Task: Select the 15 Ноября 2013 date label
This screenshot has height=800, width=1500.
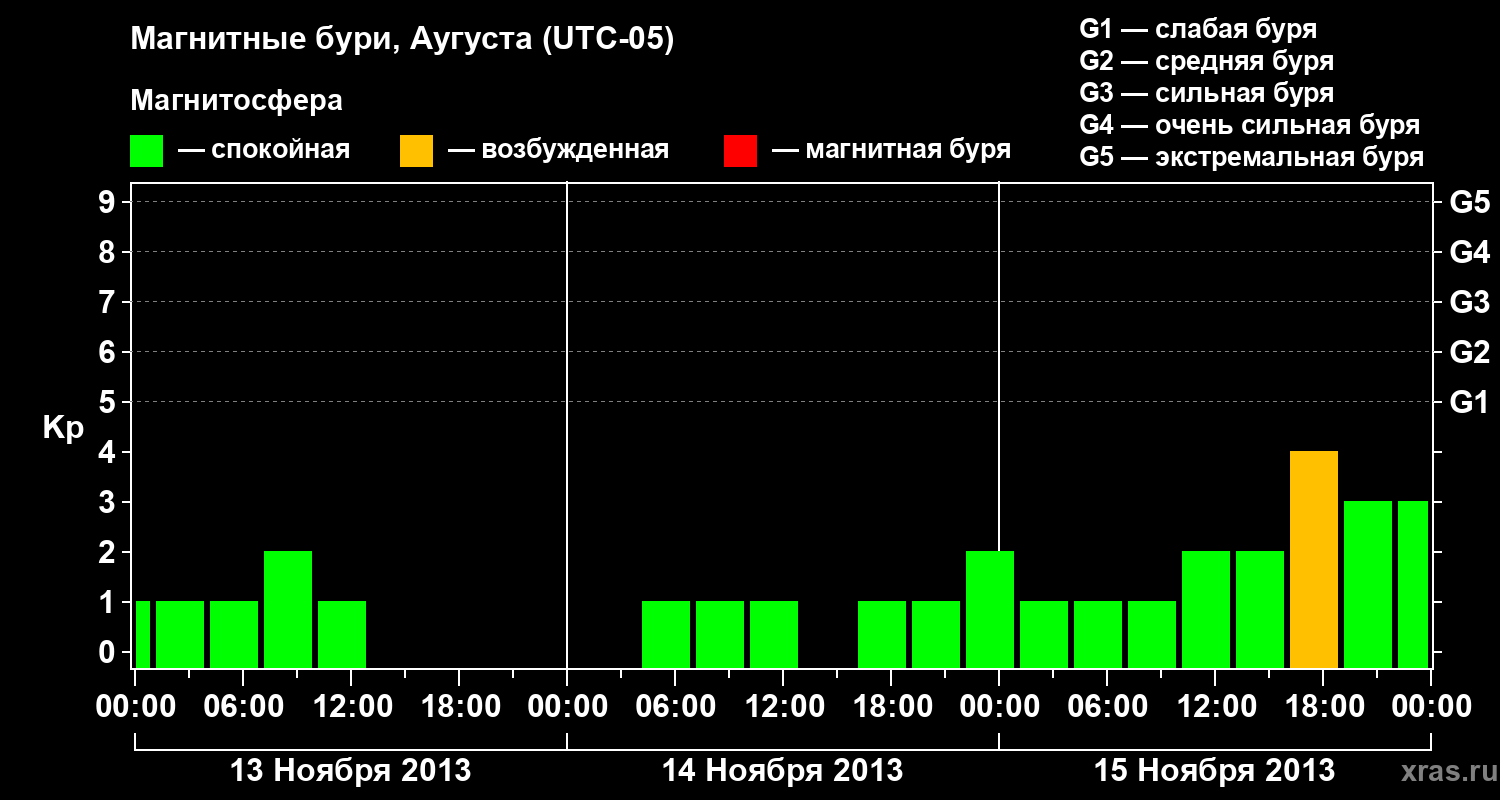Action: 1214,770
